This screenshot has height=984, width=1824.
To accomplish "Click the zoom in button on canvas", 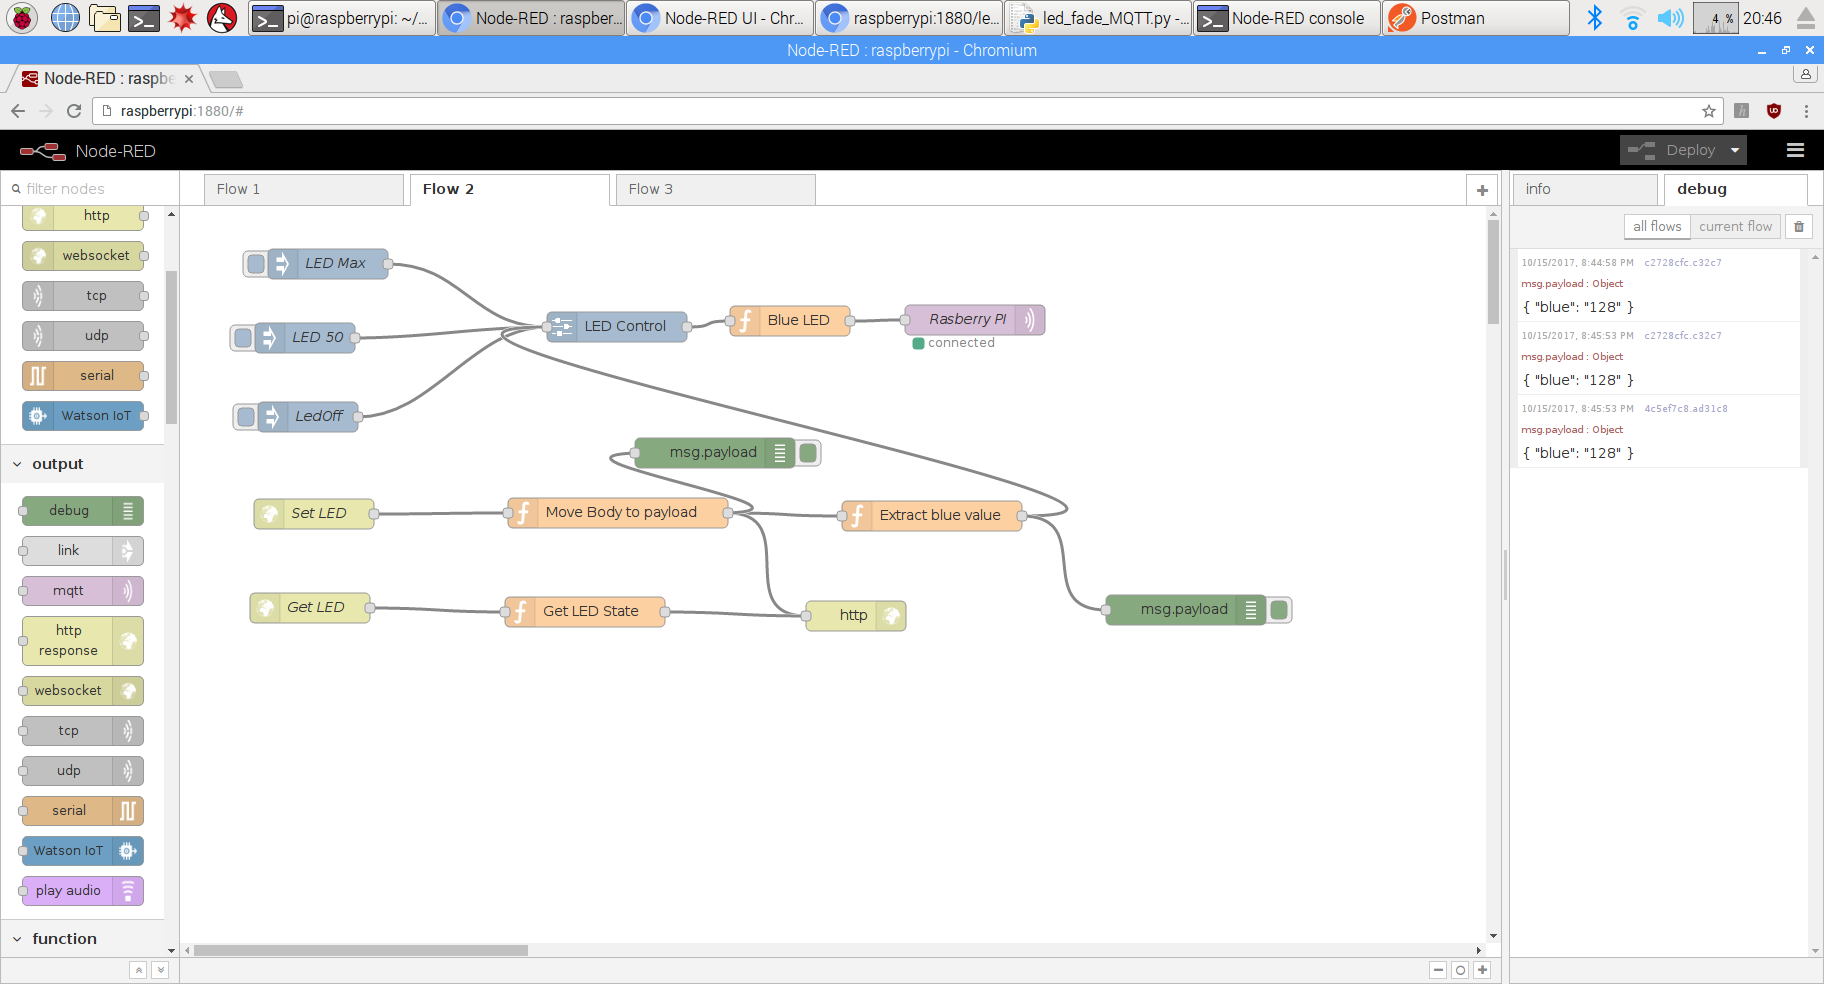I will pyautogui.click(x=1482, y=970).
